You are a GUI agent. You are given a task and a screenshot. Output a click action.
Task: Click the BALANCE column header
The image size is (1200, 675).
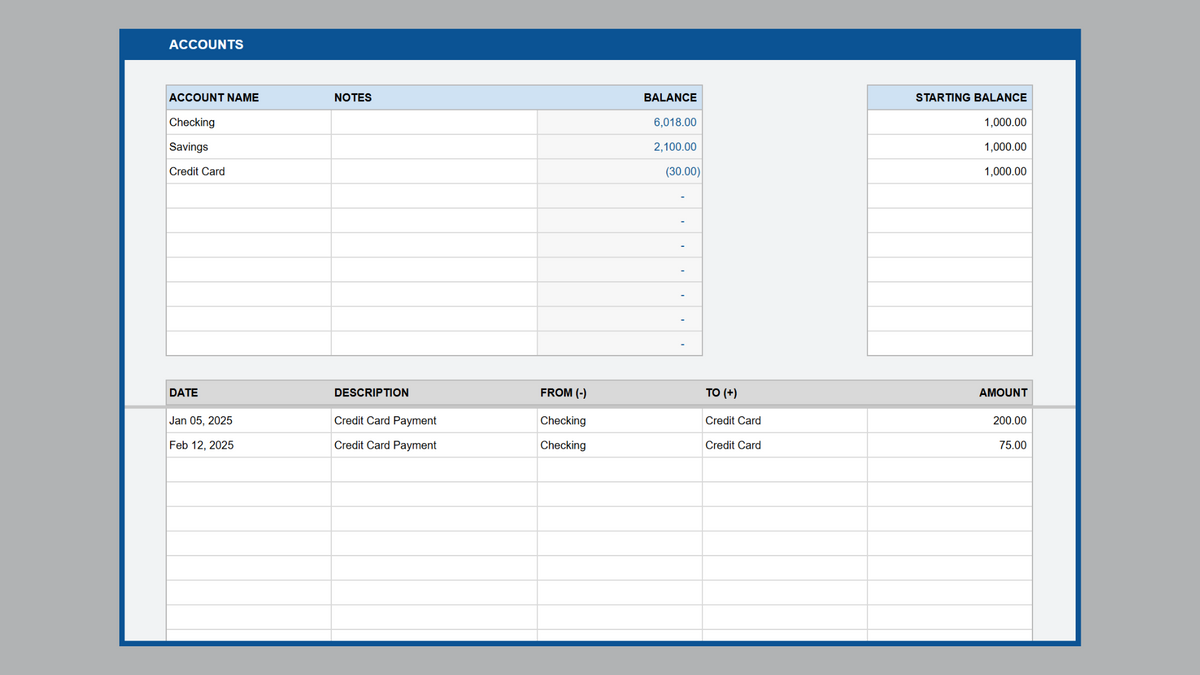coord(620,97)
